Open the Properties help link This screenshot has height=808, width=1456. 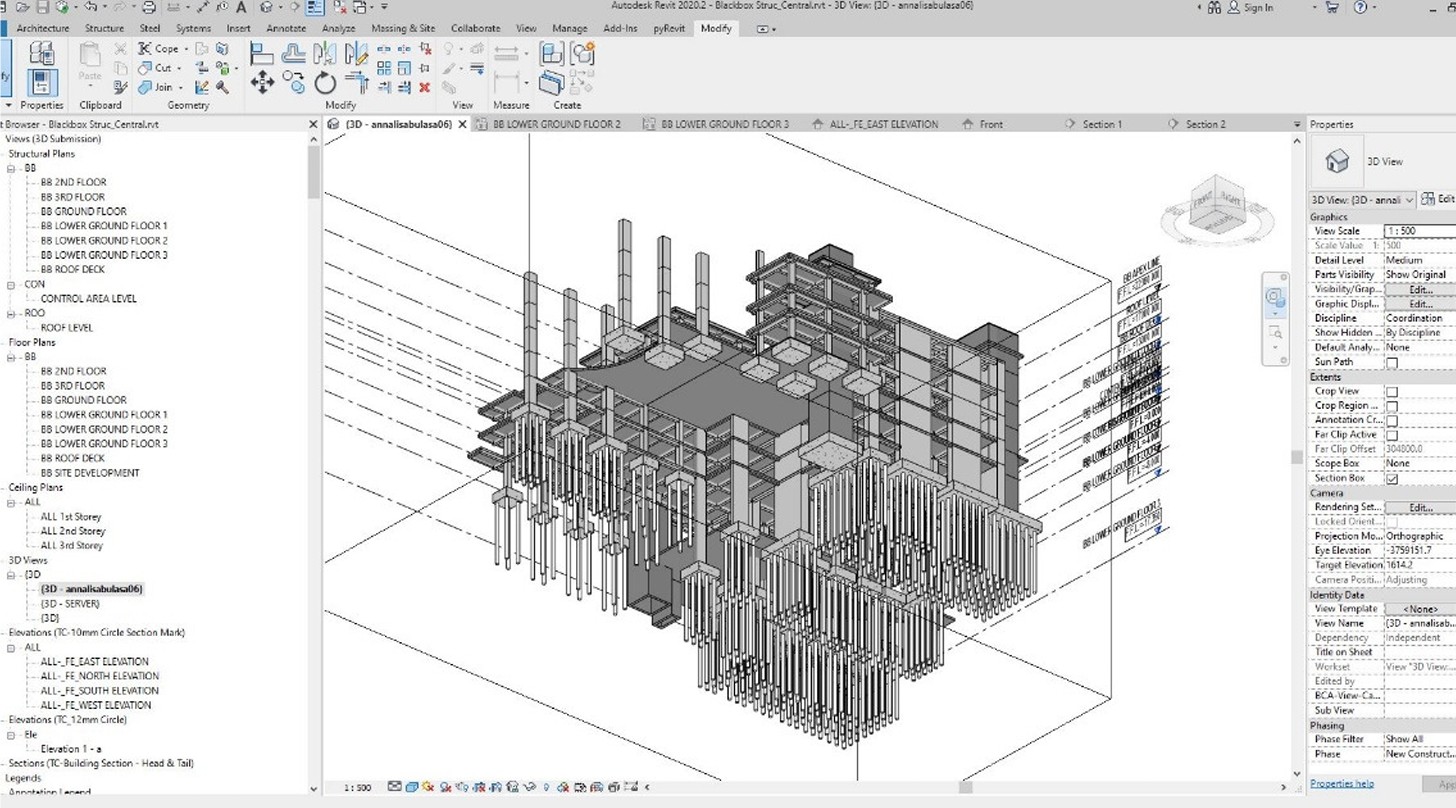pos(1341,784)
